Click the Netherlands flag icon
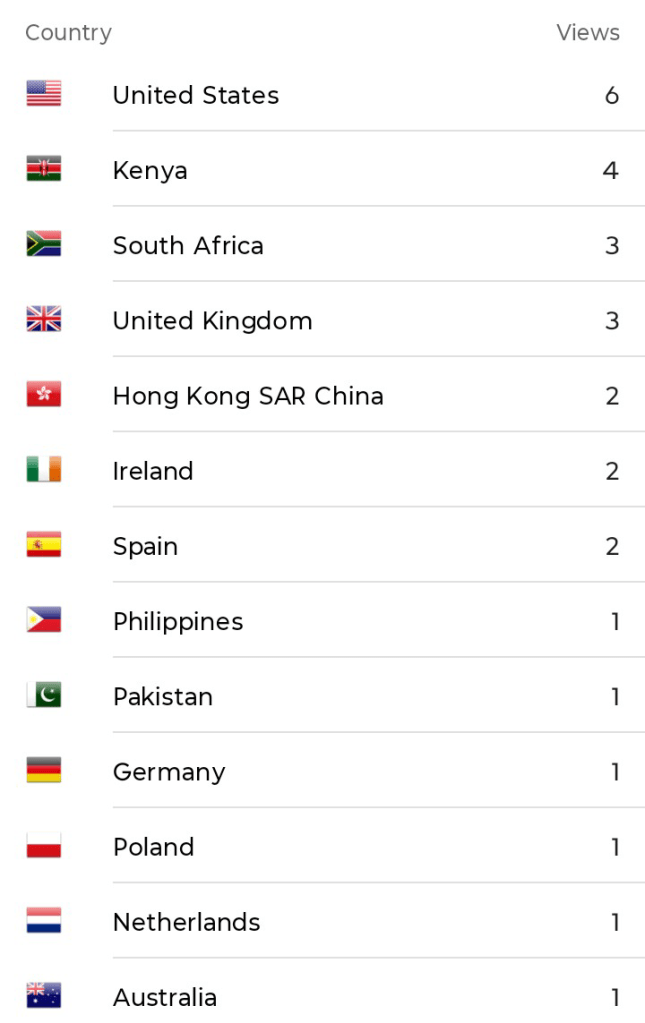 pyautogui.click(x=43, y=921)
